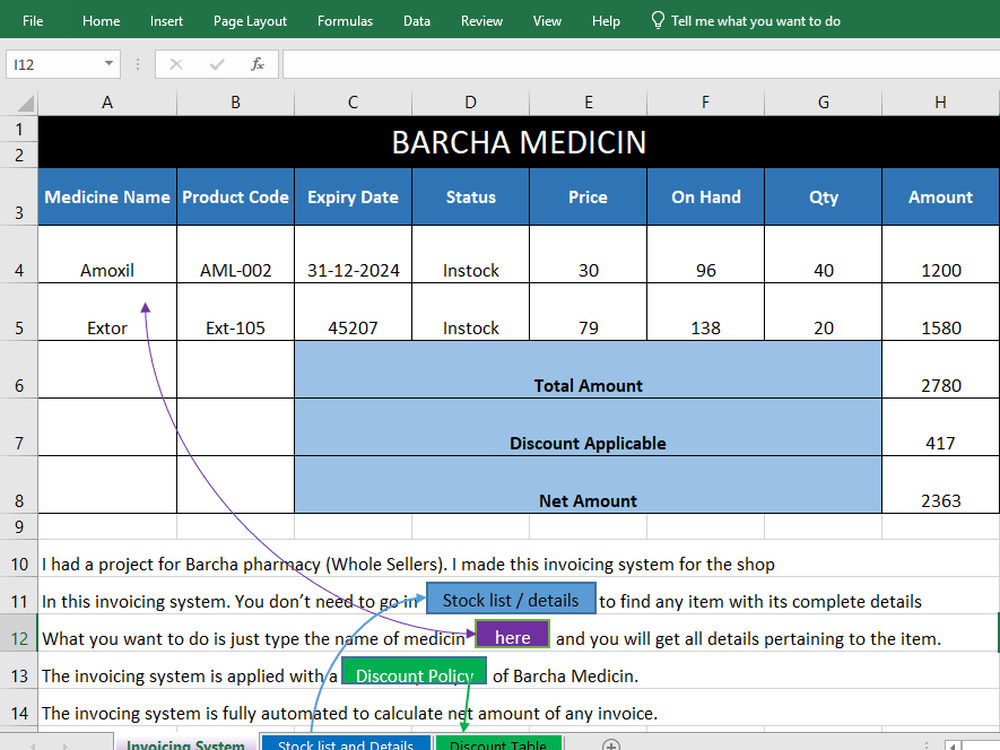Select the Discount Applicable label cell
Viewport: 1000px width, 750px height.
[588, 427]
